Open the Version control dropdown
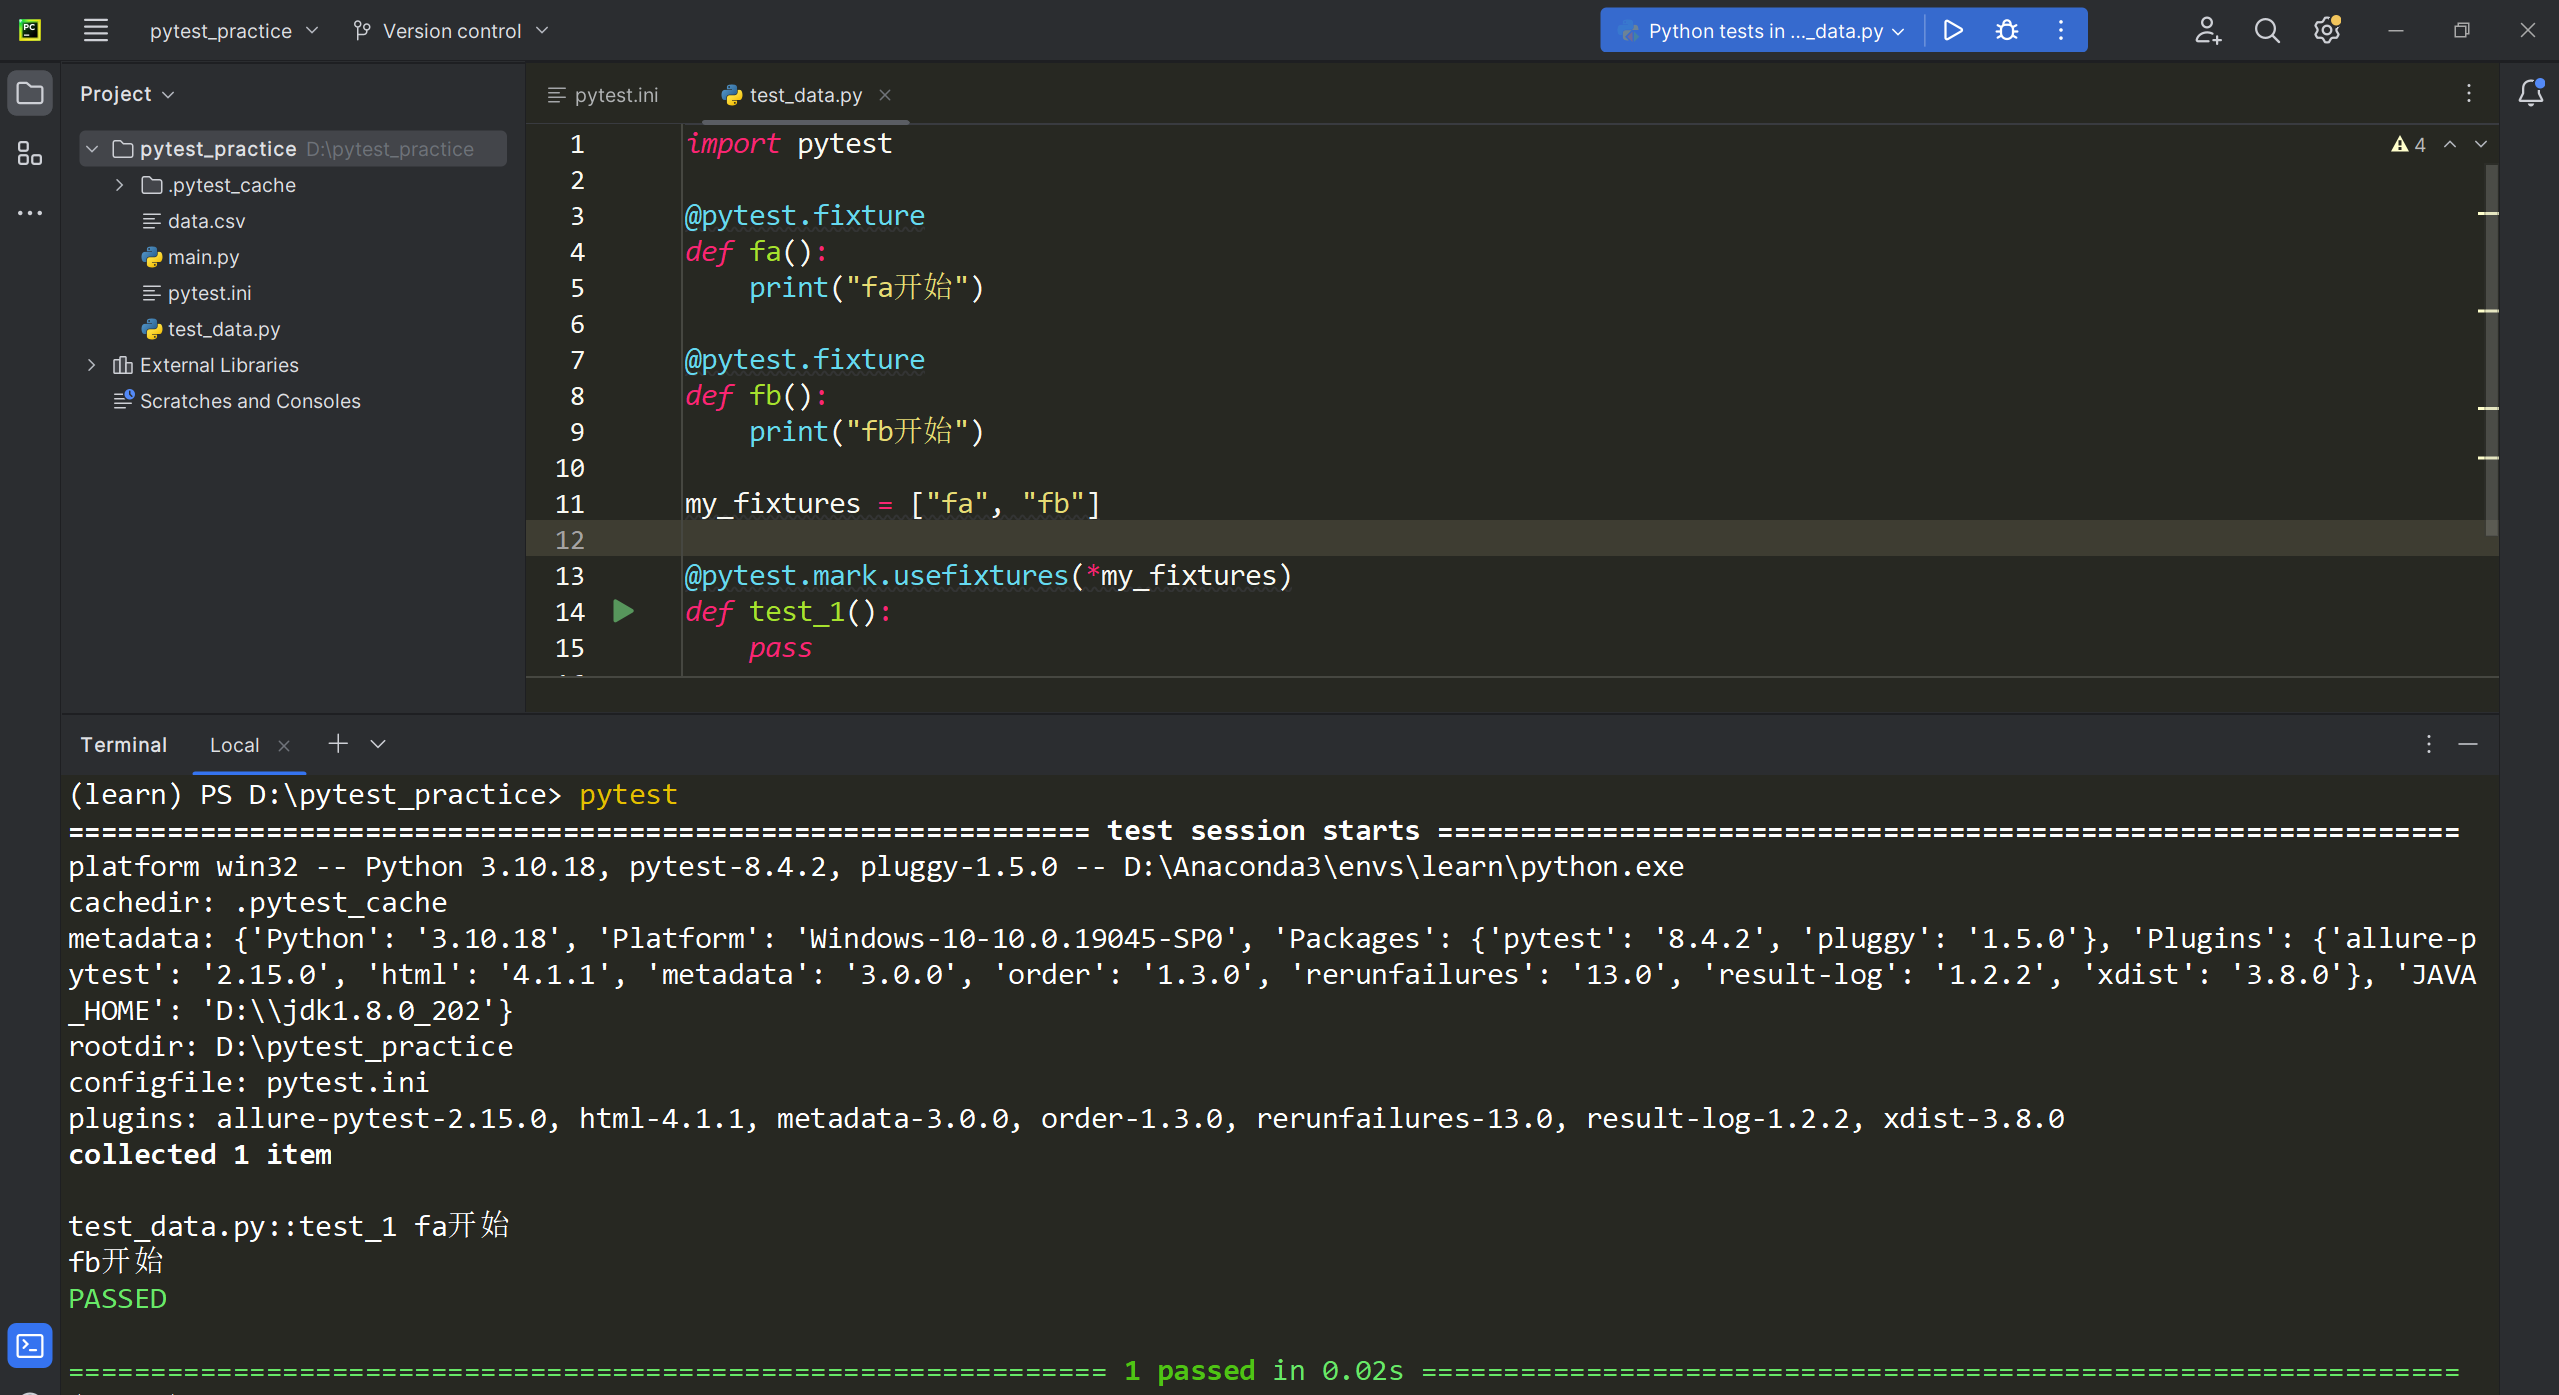Screen dimensions: 2559x1395 click(x=451, y=31)
